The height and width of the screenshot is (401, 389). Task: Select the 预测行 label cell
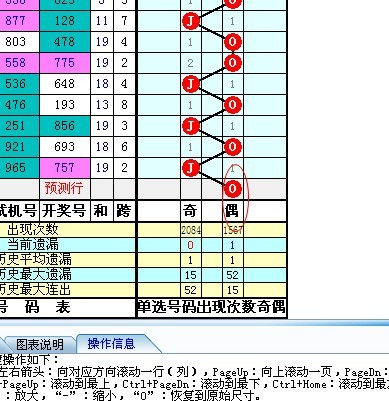point(65,188)
